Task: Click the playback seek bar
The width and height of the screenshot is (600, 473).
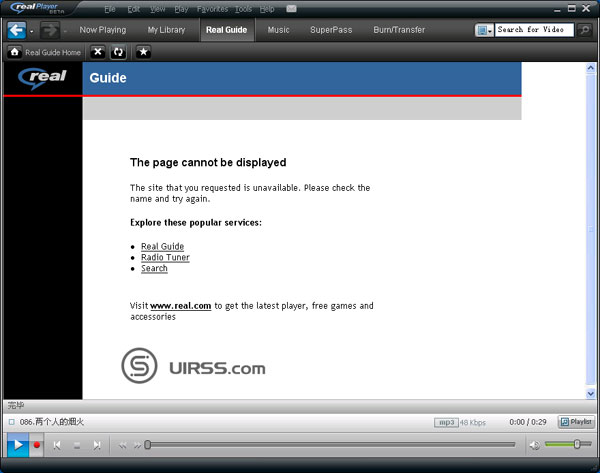Action: pos(330,445)
